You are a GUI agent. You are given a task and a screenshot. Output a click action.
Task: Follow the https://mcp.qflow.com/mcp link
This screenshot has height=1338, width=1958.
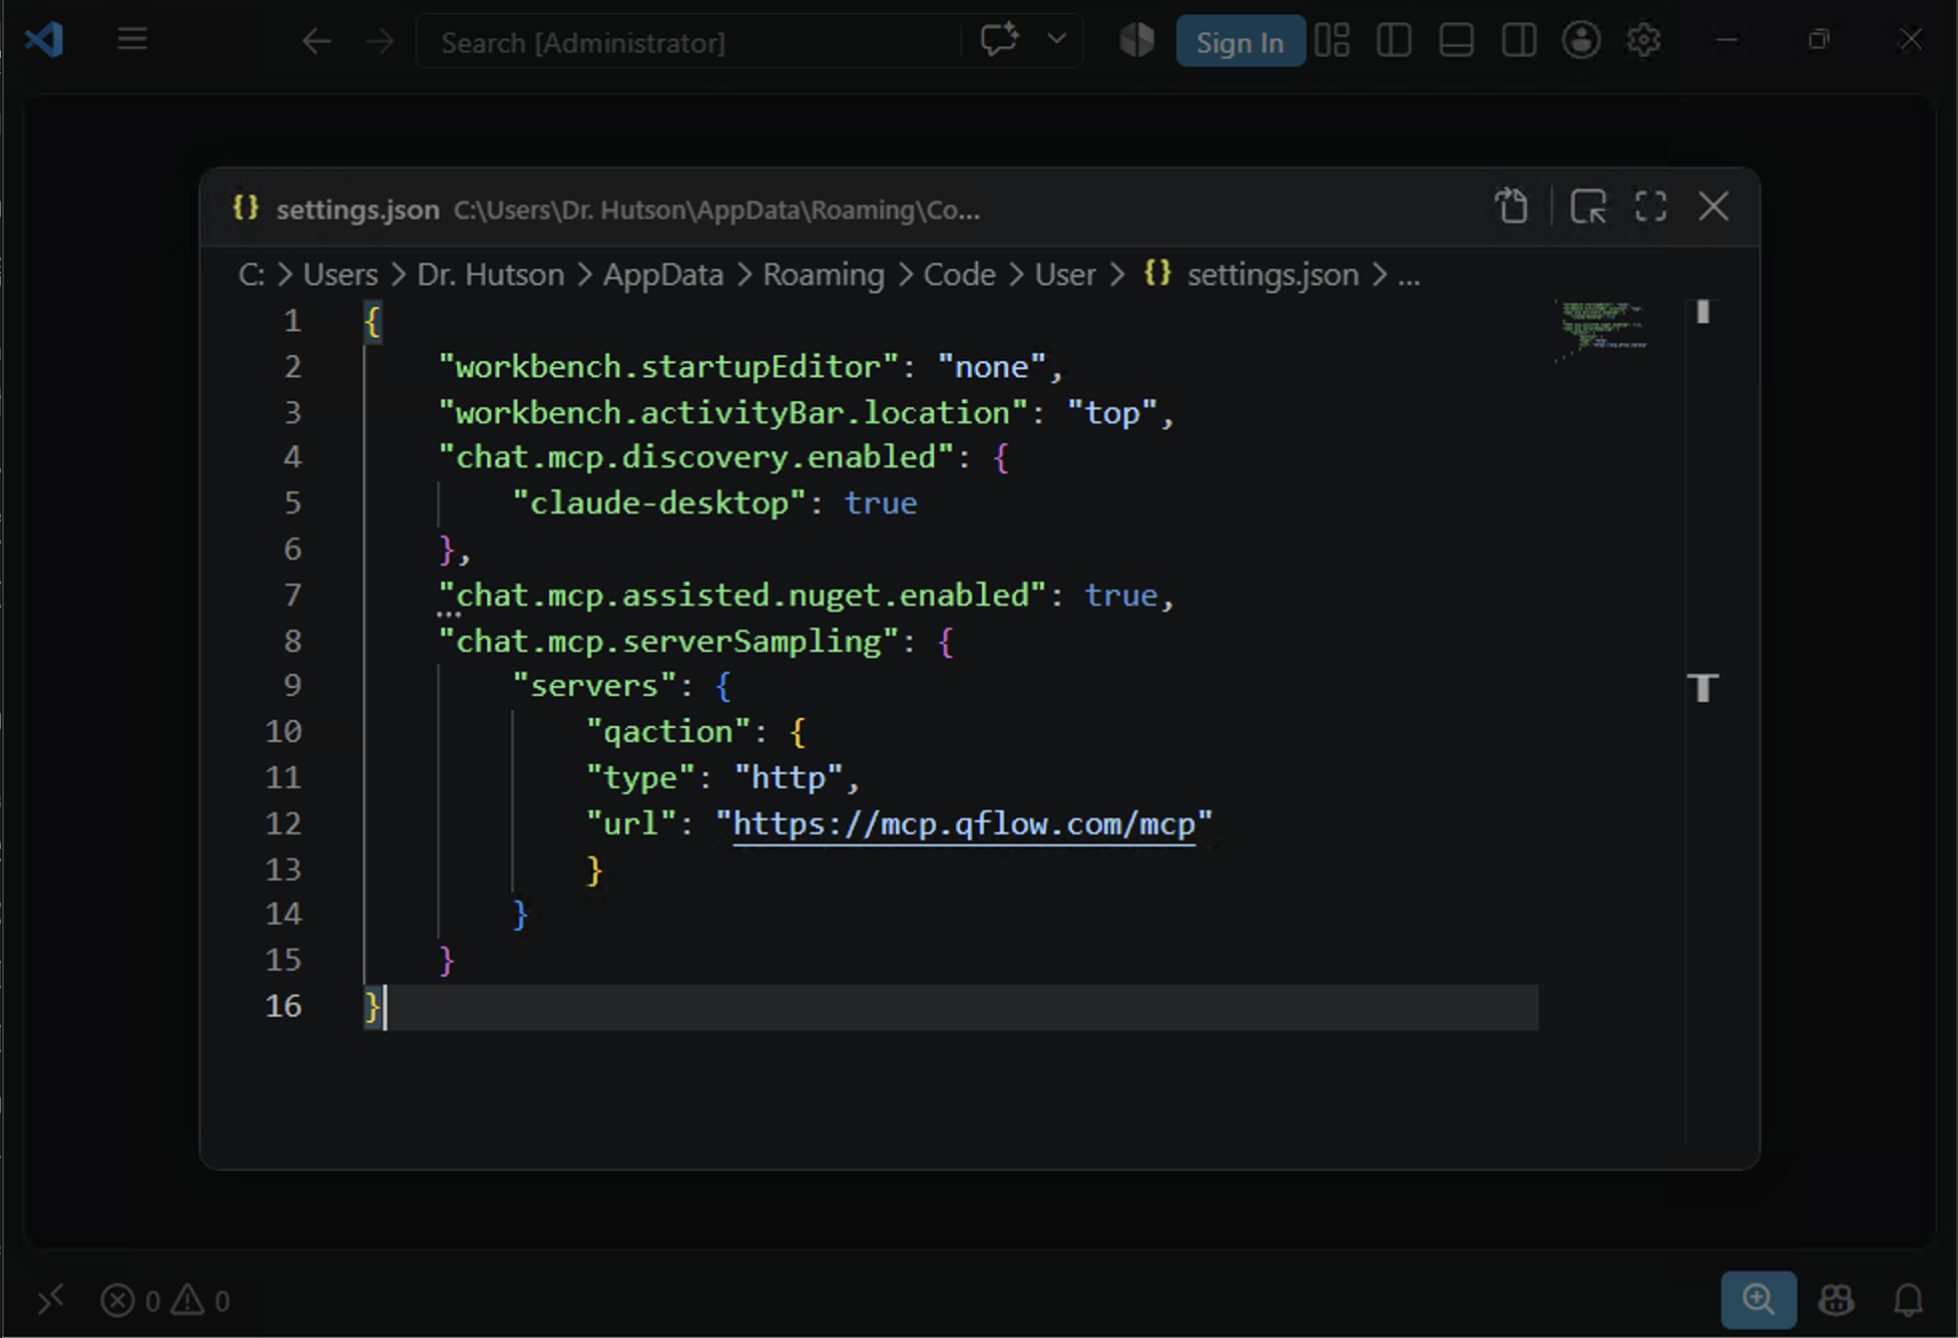[964, 824]
